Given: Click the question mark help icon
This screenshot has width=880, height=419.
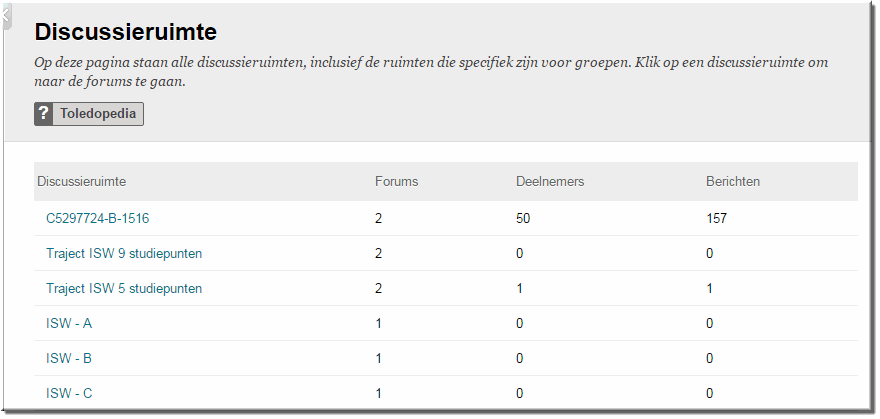Looking at the screenshot, I should 43,114.
